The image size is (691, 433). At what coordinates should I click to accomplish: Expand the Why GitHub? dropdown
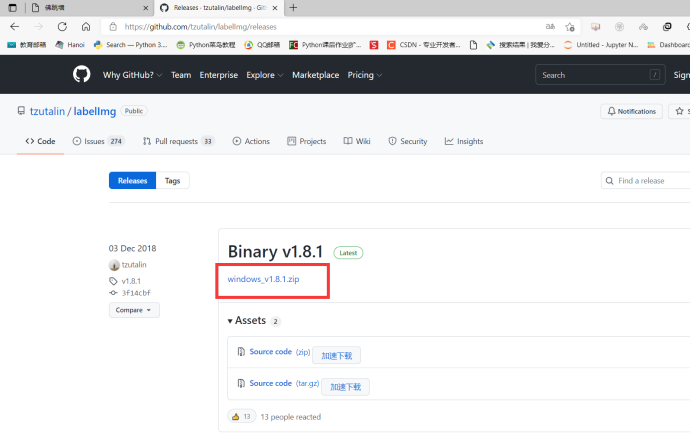click(133, 75)
